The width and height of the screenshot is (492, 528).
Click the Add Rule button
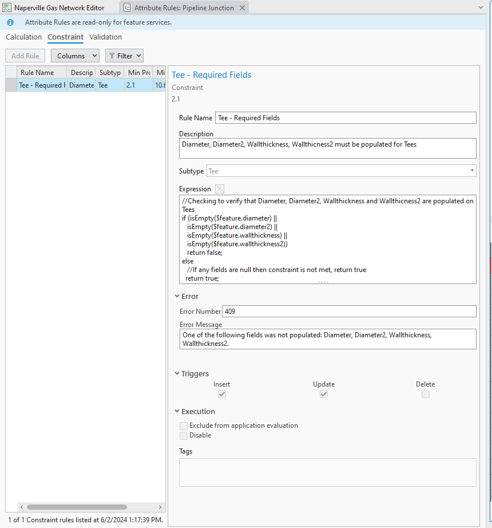[25, 56]
